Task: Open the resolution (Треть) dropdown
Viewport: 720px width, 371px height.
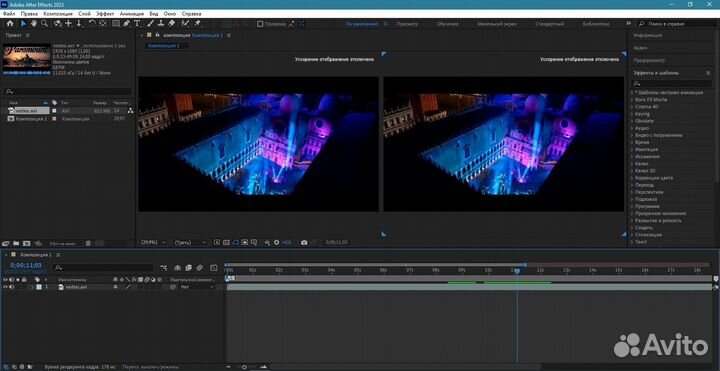Action: [191, 242]
